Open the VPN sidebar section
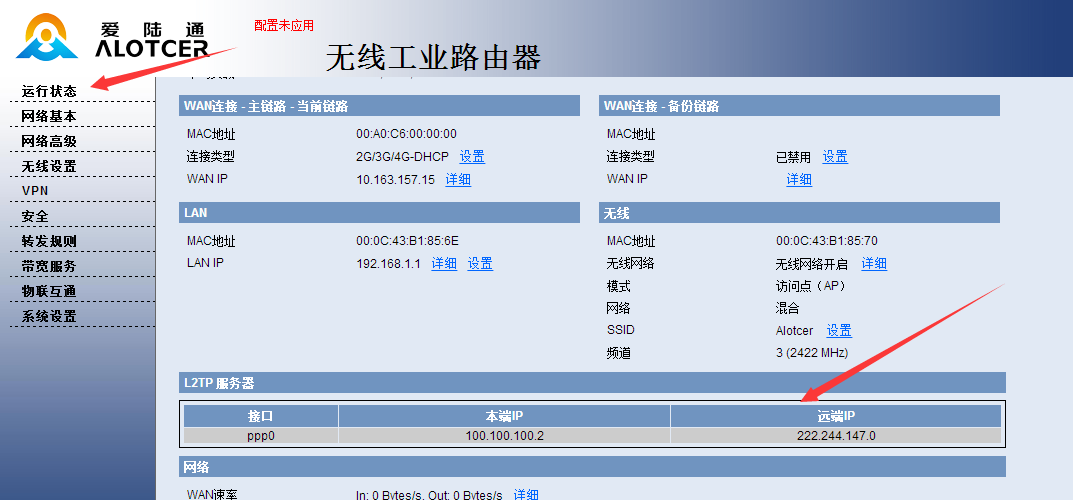Image resolution: width=1073 pixels, height=500 pixels. pyautogui.click(x=35, y=191)
